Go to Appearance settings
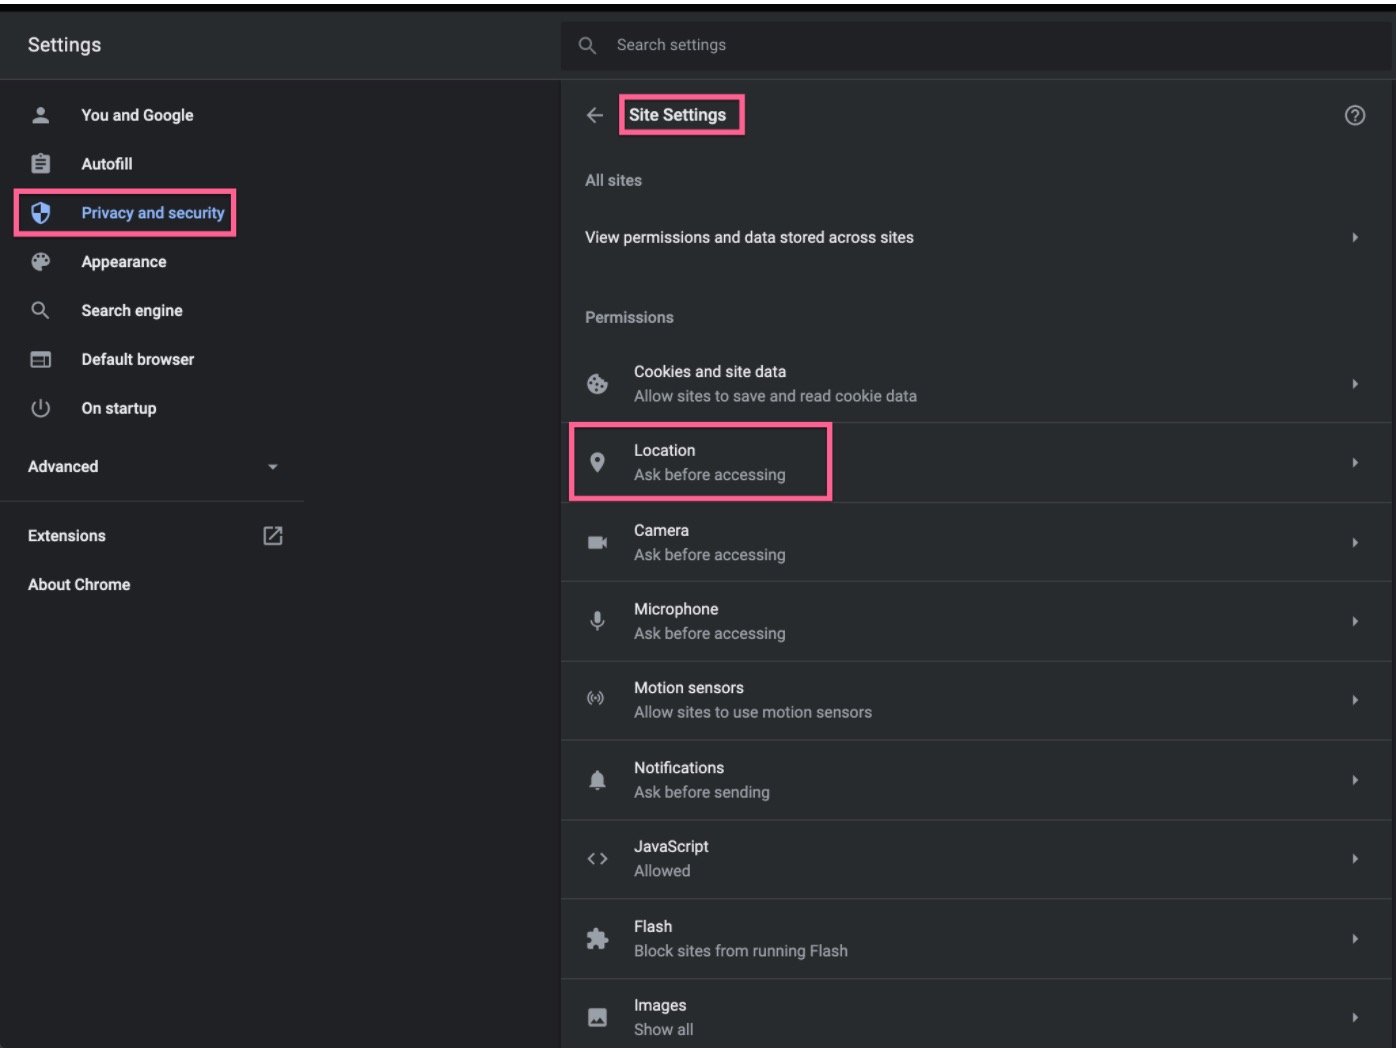1396x1048 pixels. coord(123,262)
